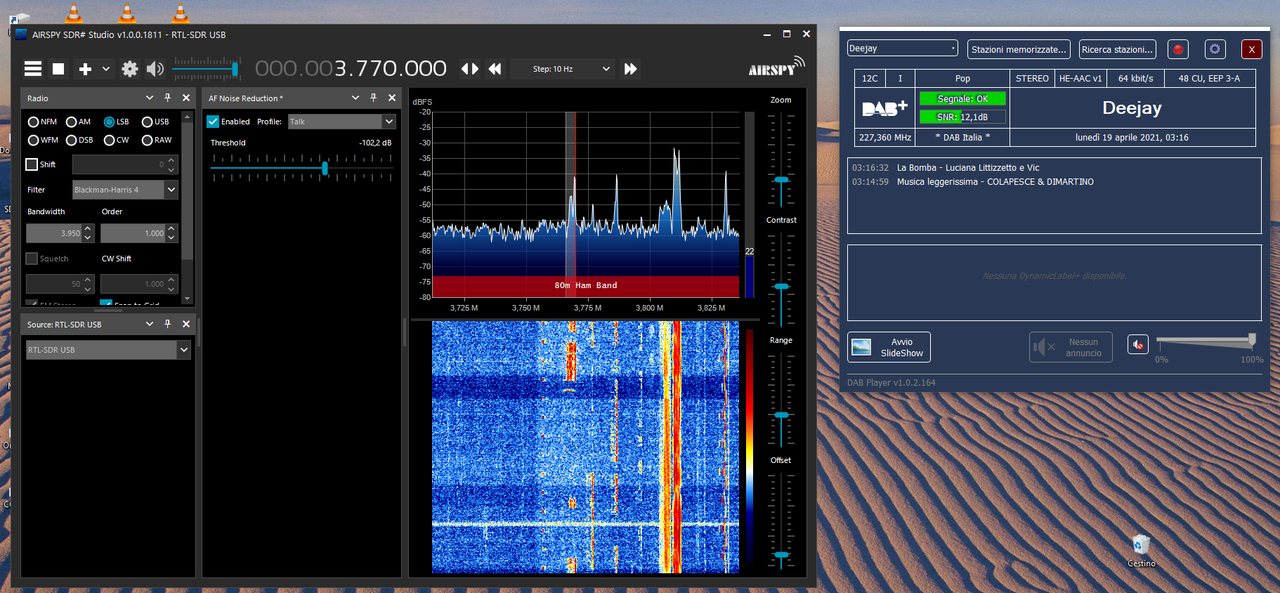
Task: Open the SDR# hamburger main menu
Action: pos(33,69)
